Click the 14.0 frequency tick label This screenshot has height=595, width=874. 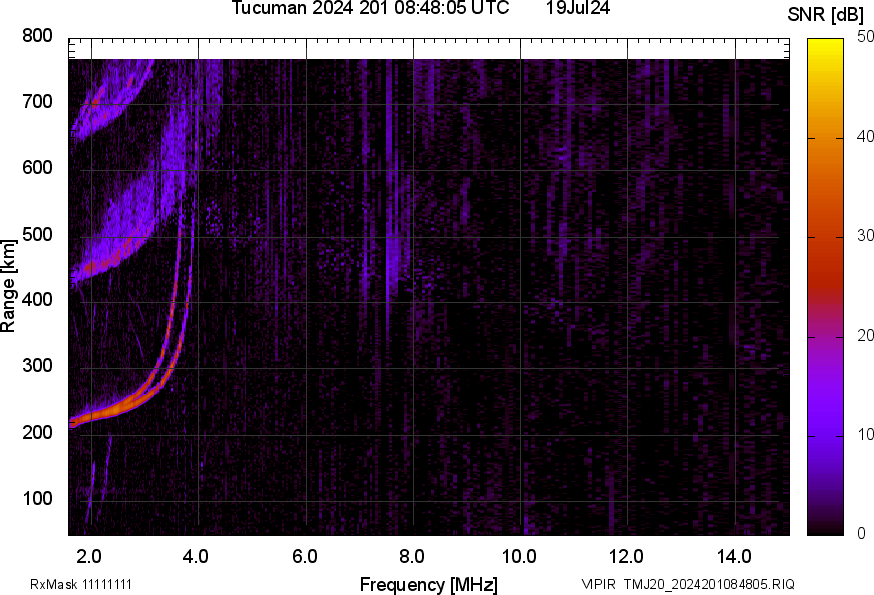click(734, 556)
